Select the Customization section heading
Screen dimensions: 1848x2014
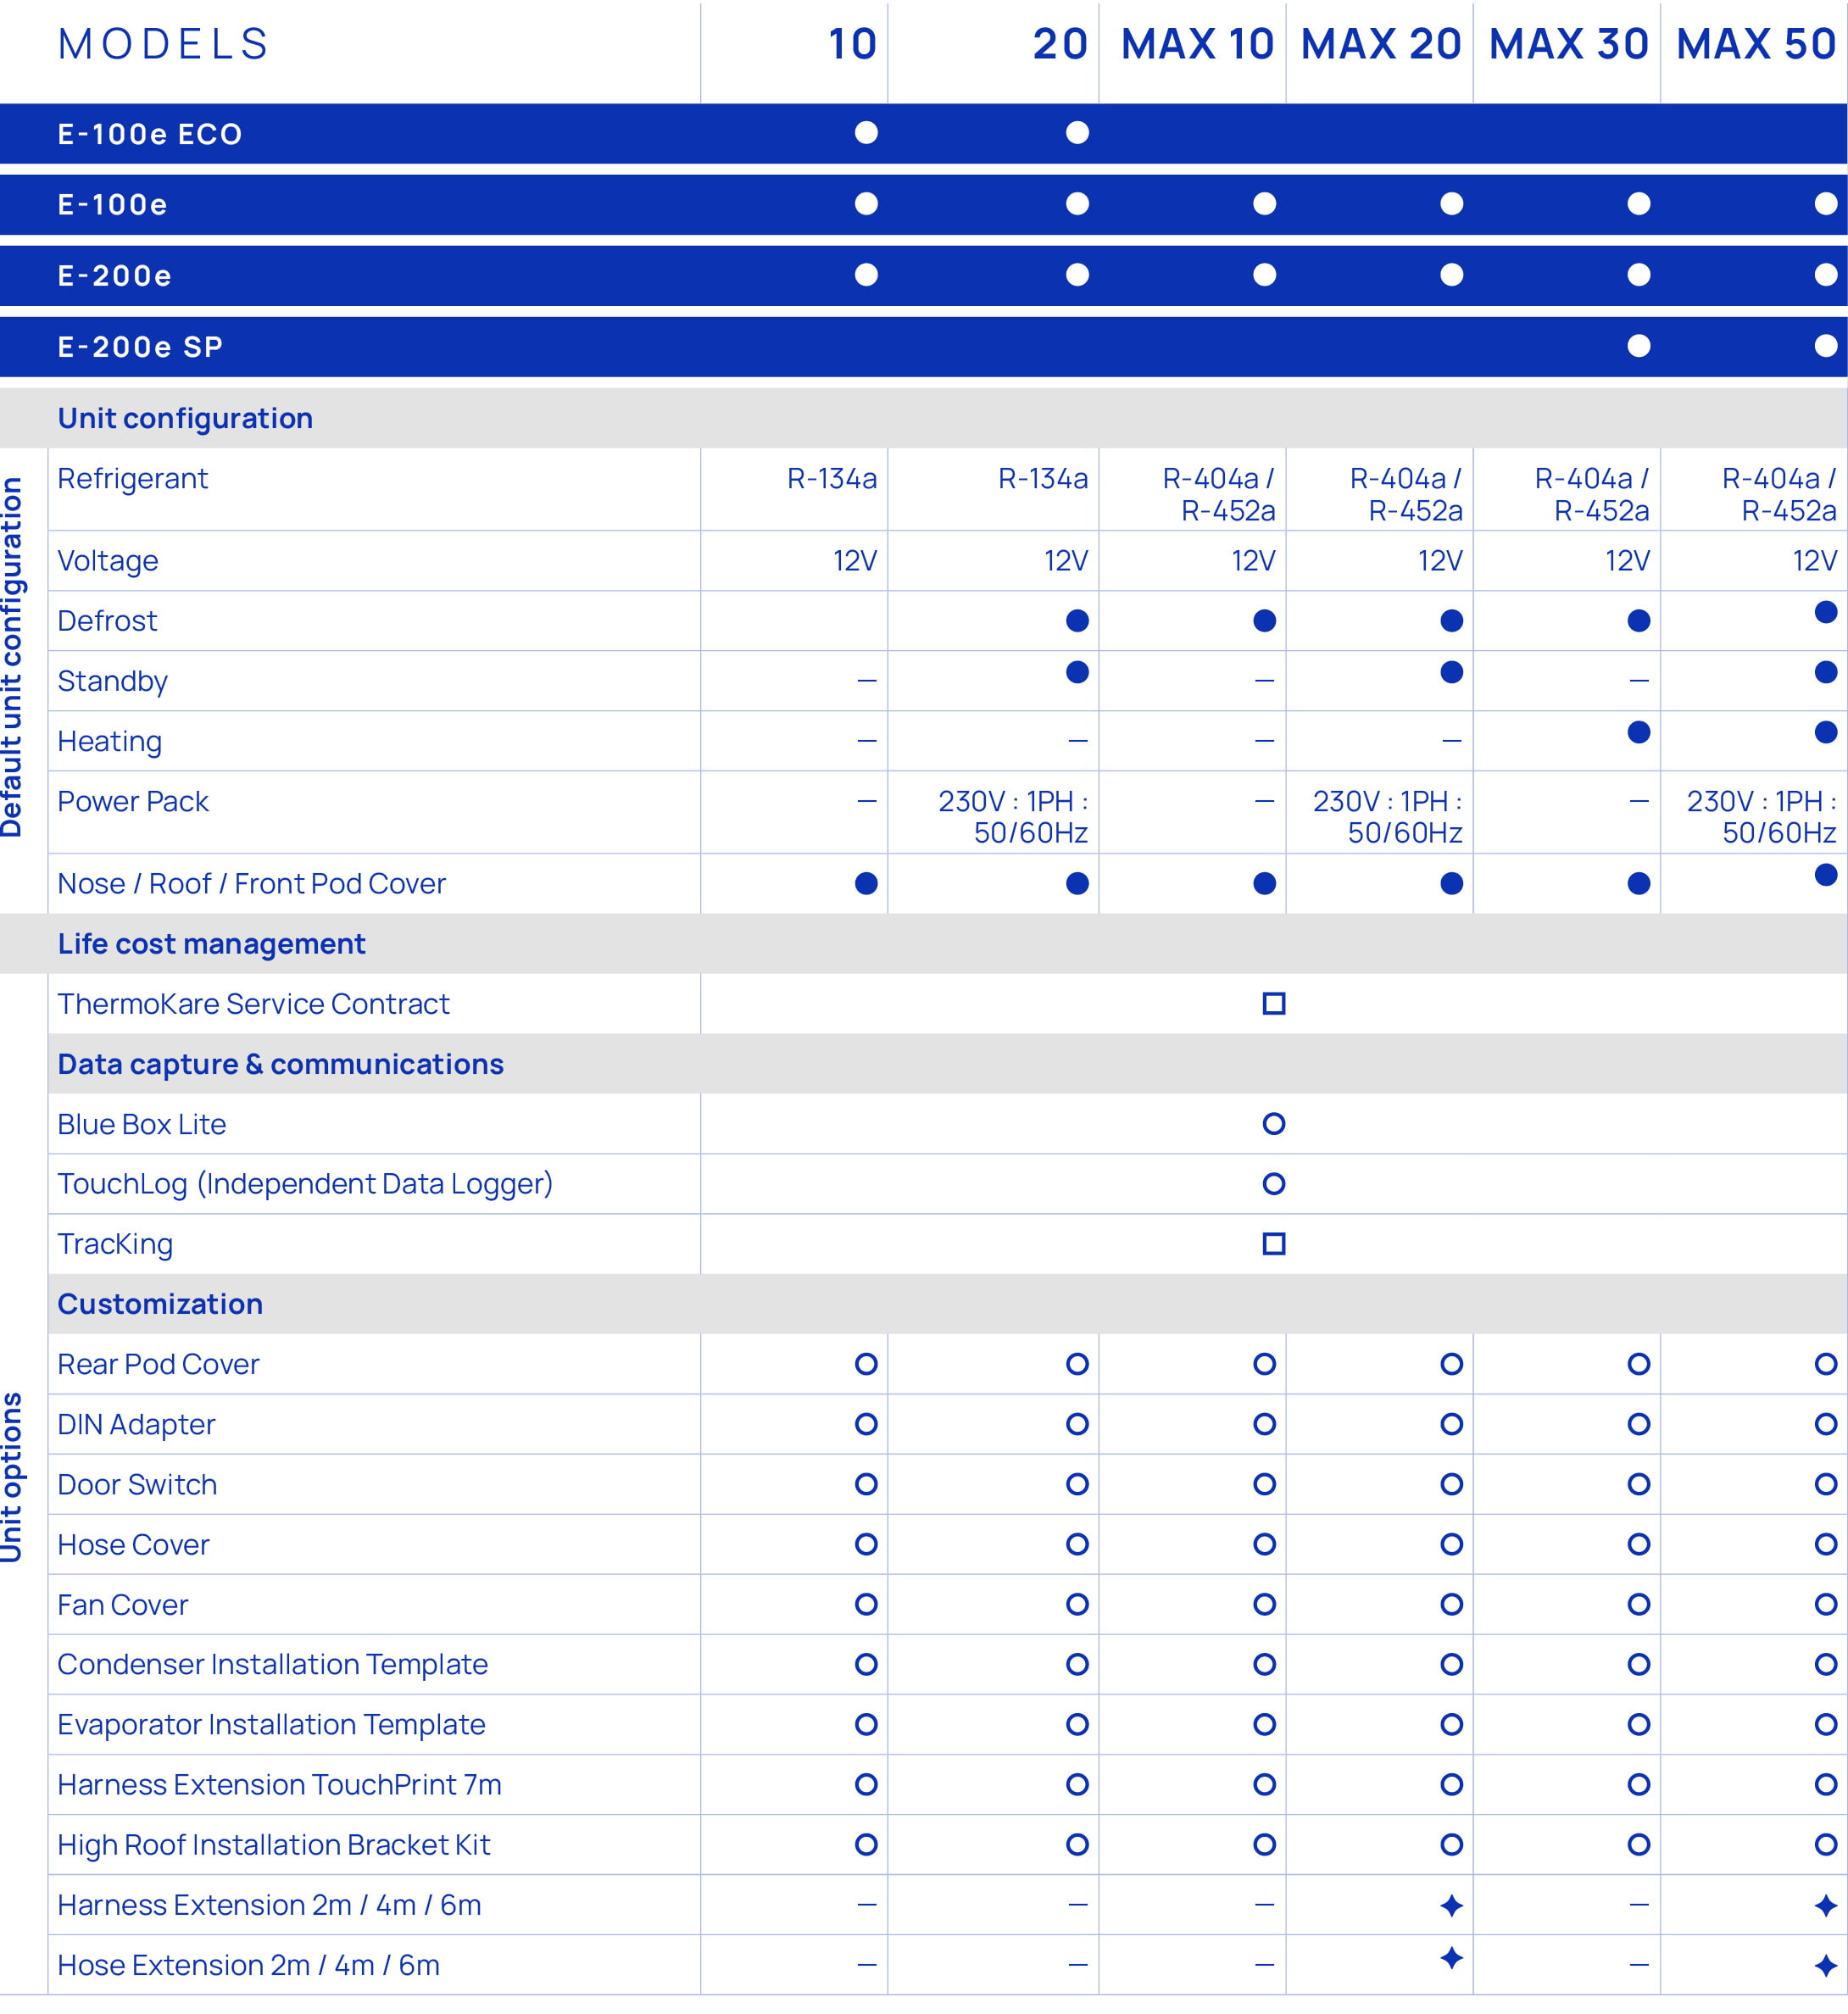click(160, 1304)
